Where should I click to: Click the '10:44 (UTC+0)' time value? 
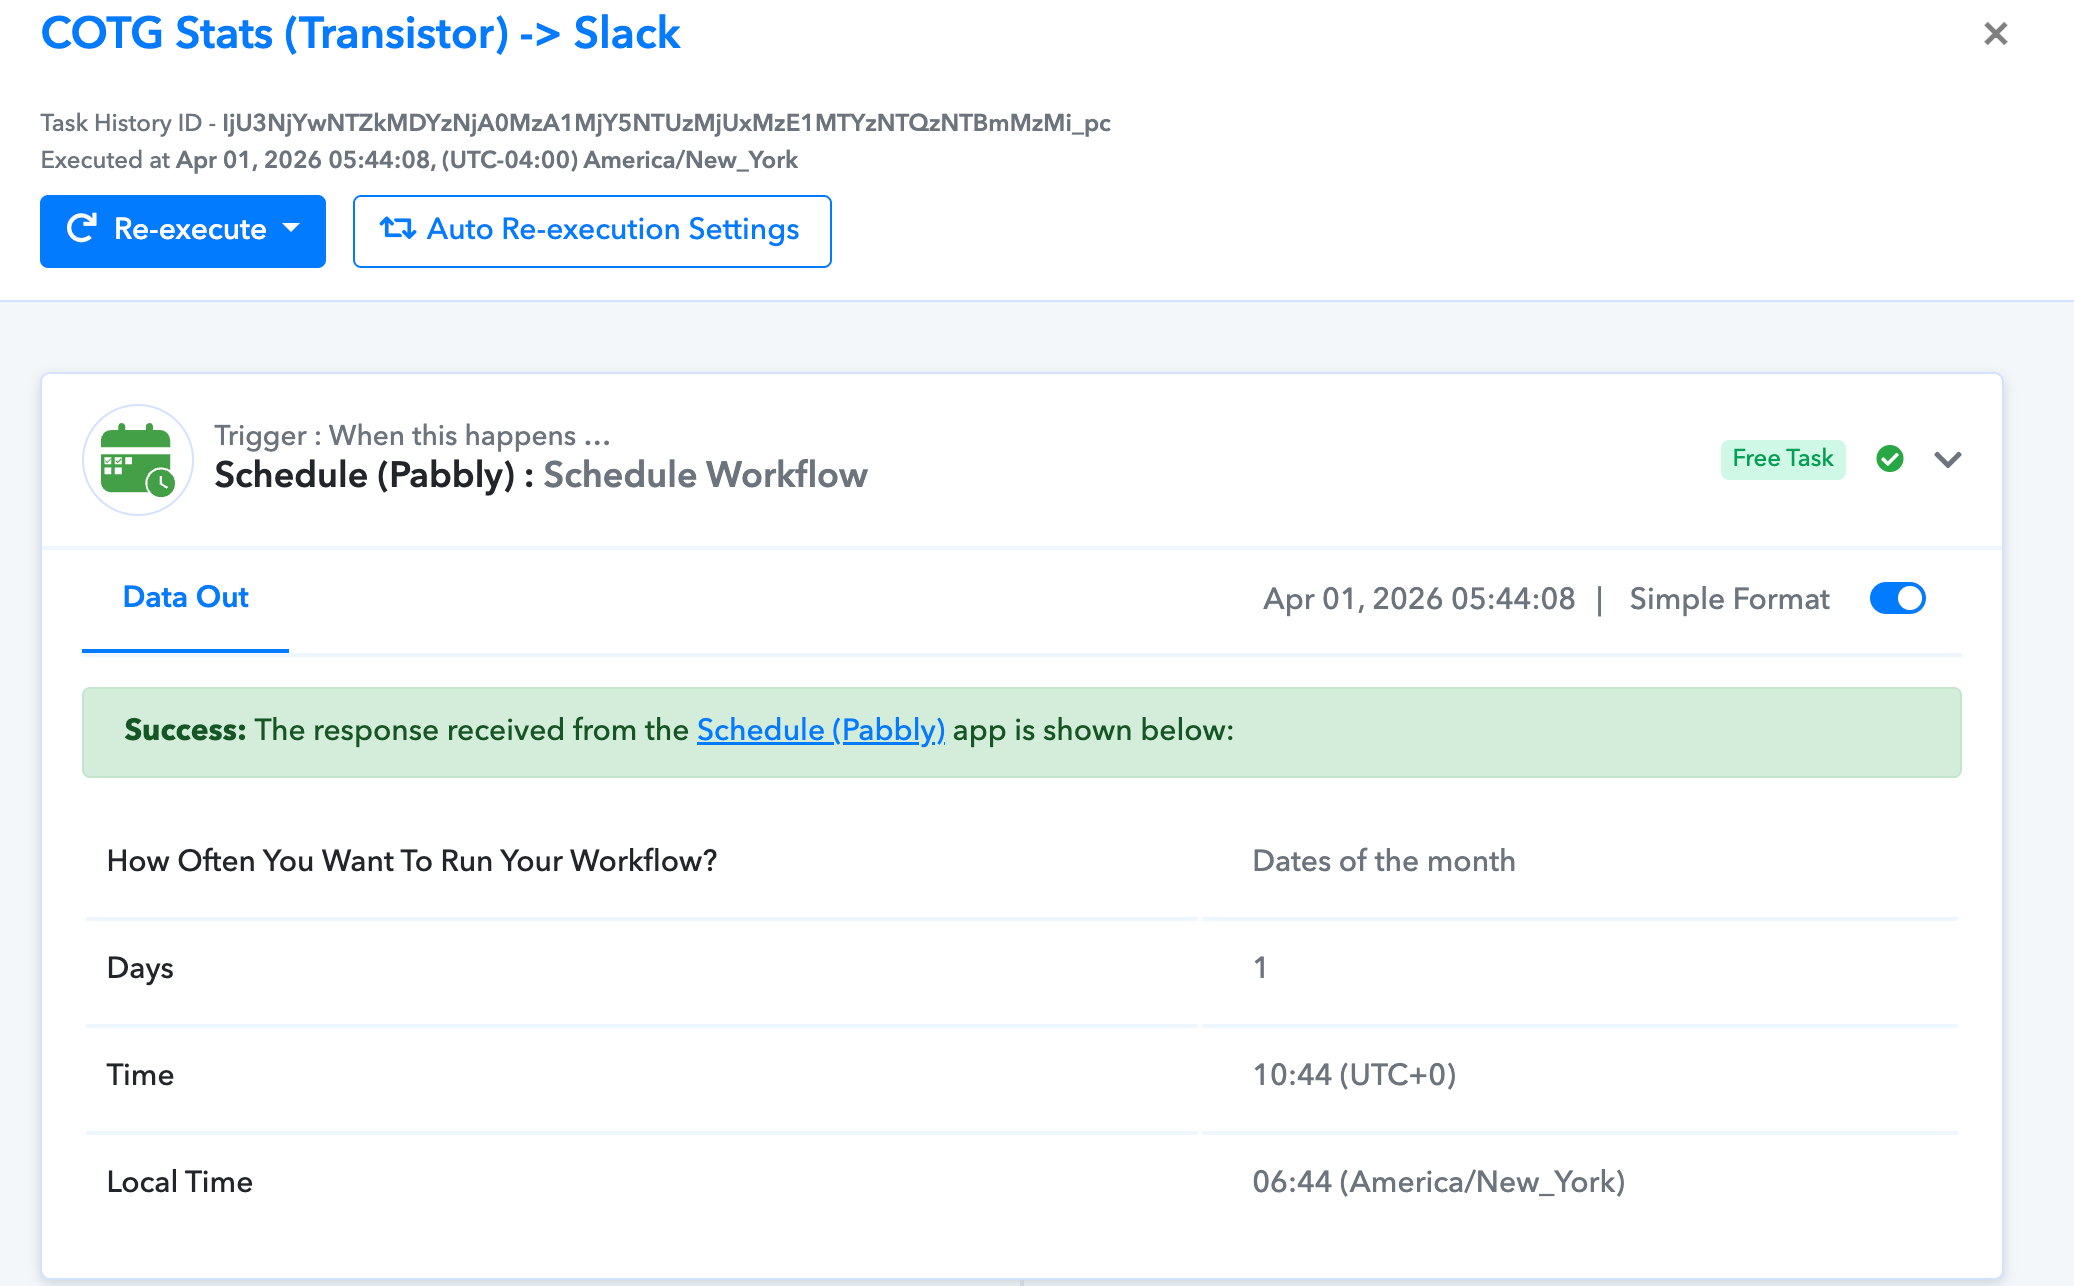tap(1355, 1075)
